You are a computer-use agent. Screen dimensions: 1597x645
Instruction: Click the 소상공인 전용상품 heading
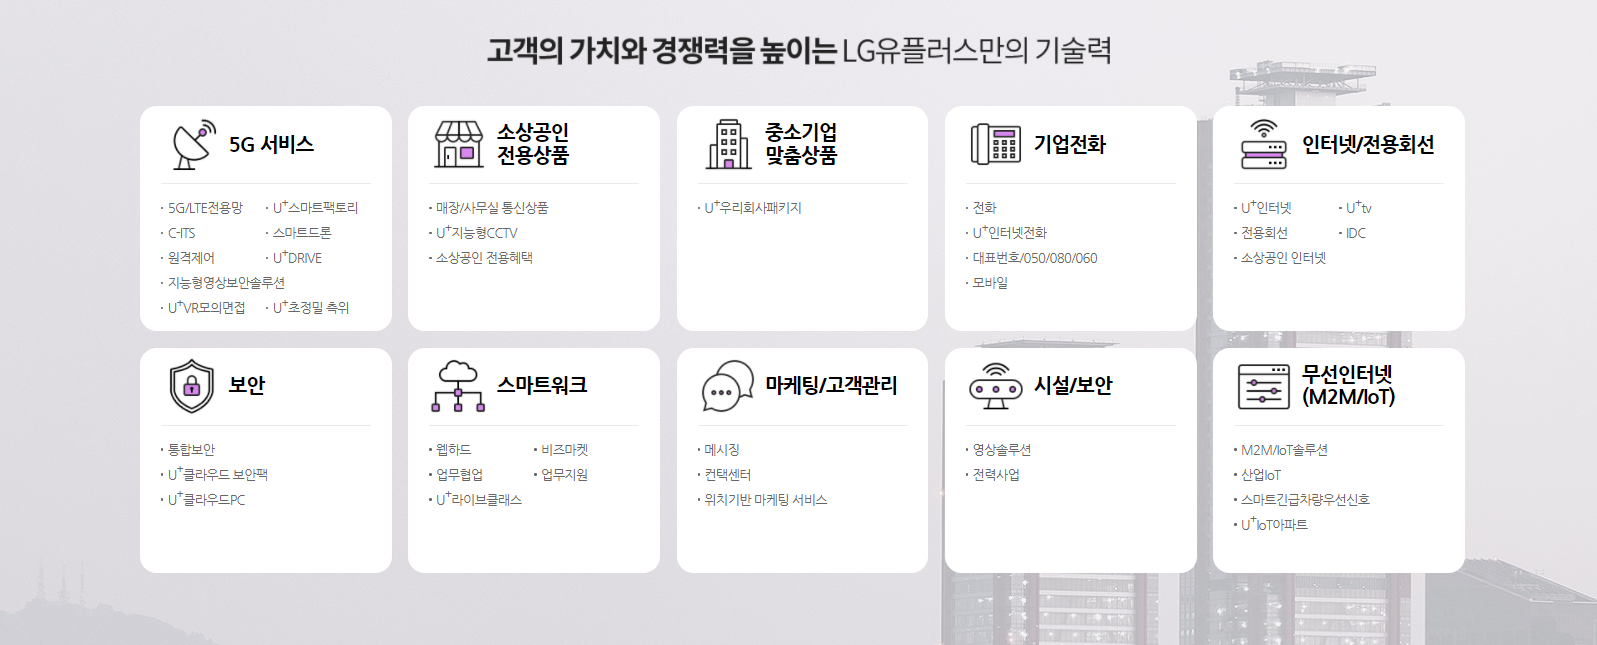533,144
